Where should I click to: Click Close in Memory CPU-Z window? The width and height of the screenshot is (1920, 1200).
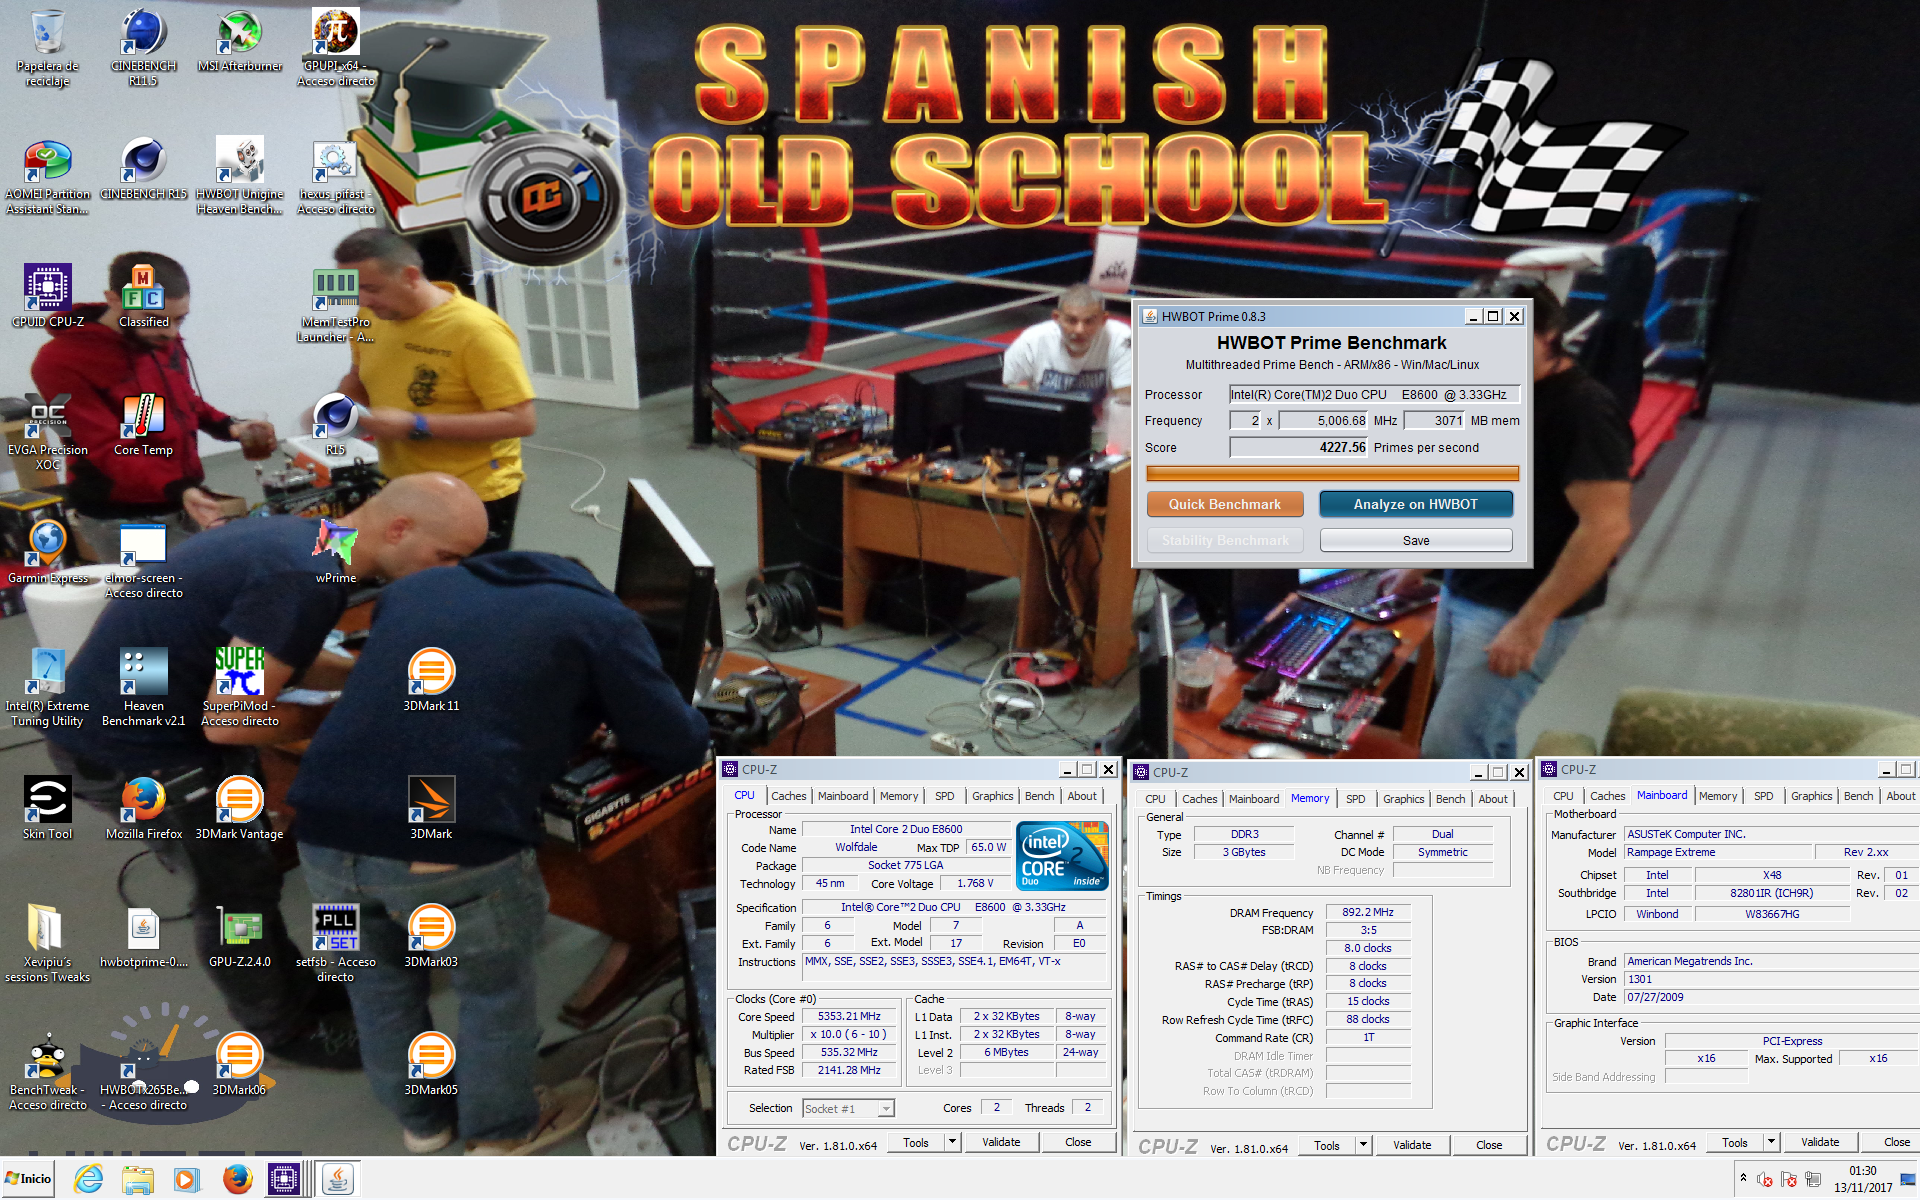coord(1488,1145)
